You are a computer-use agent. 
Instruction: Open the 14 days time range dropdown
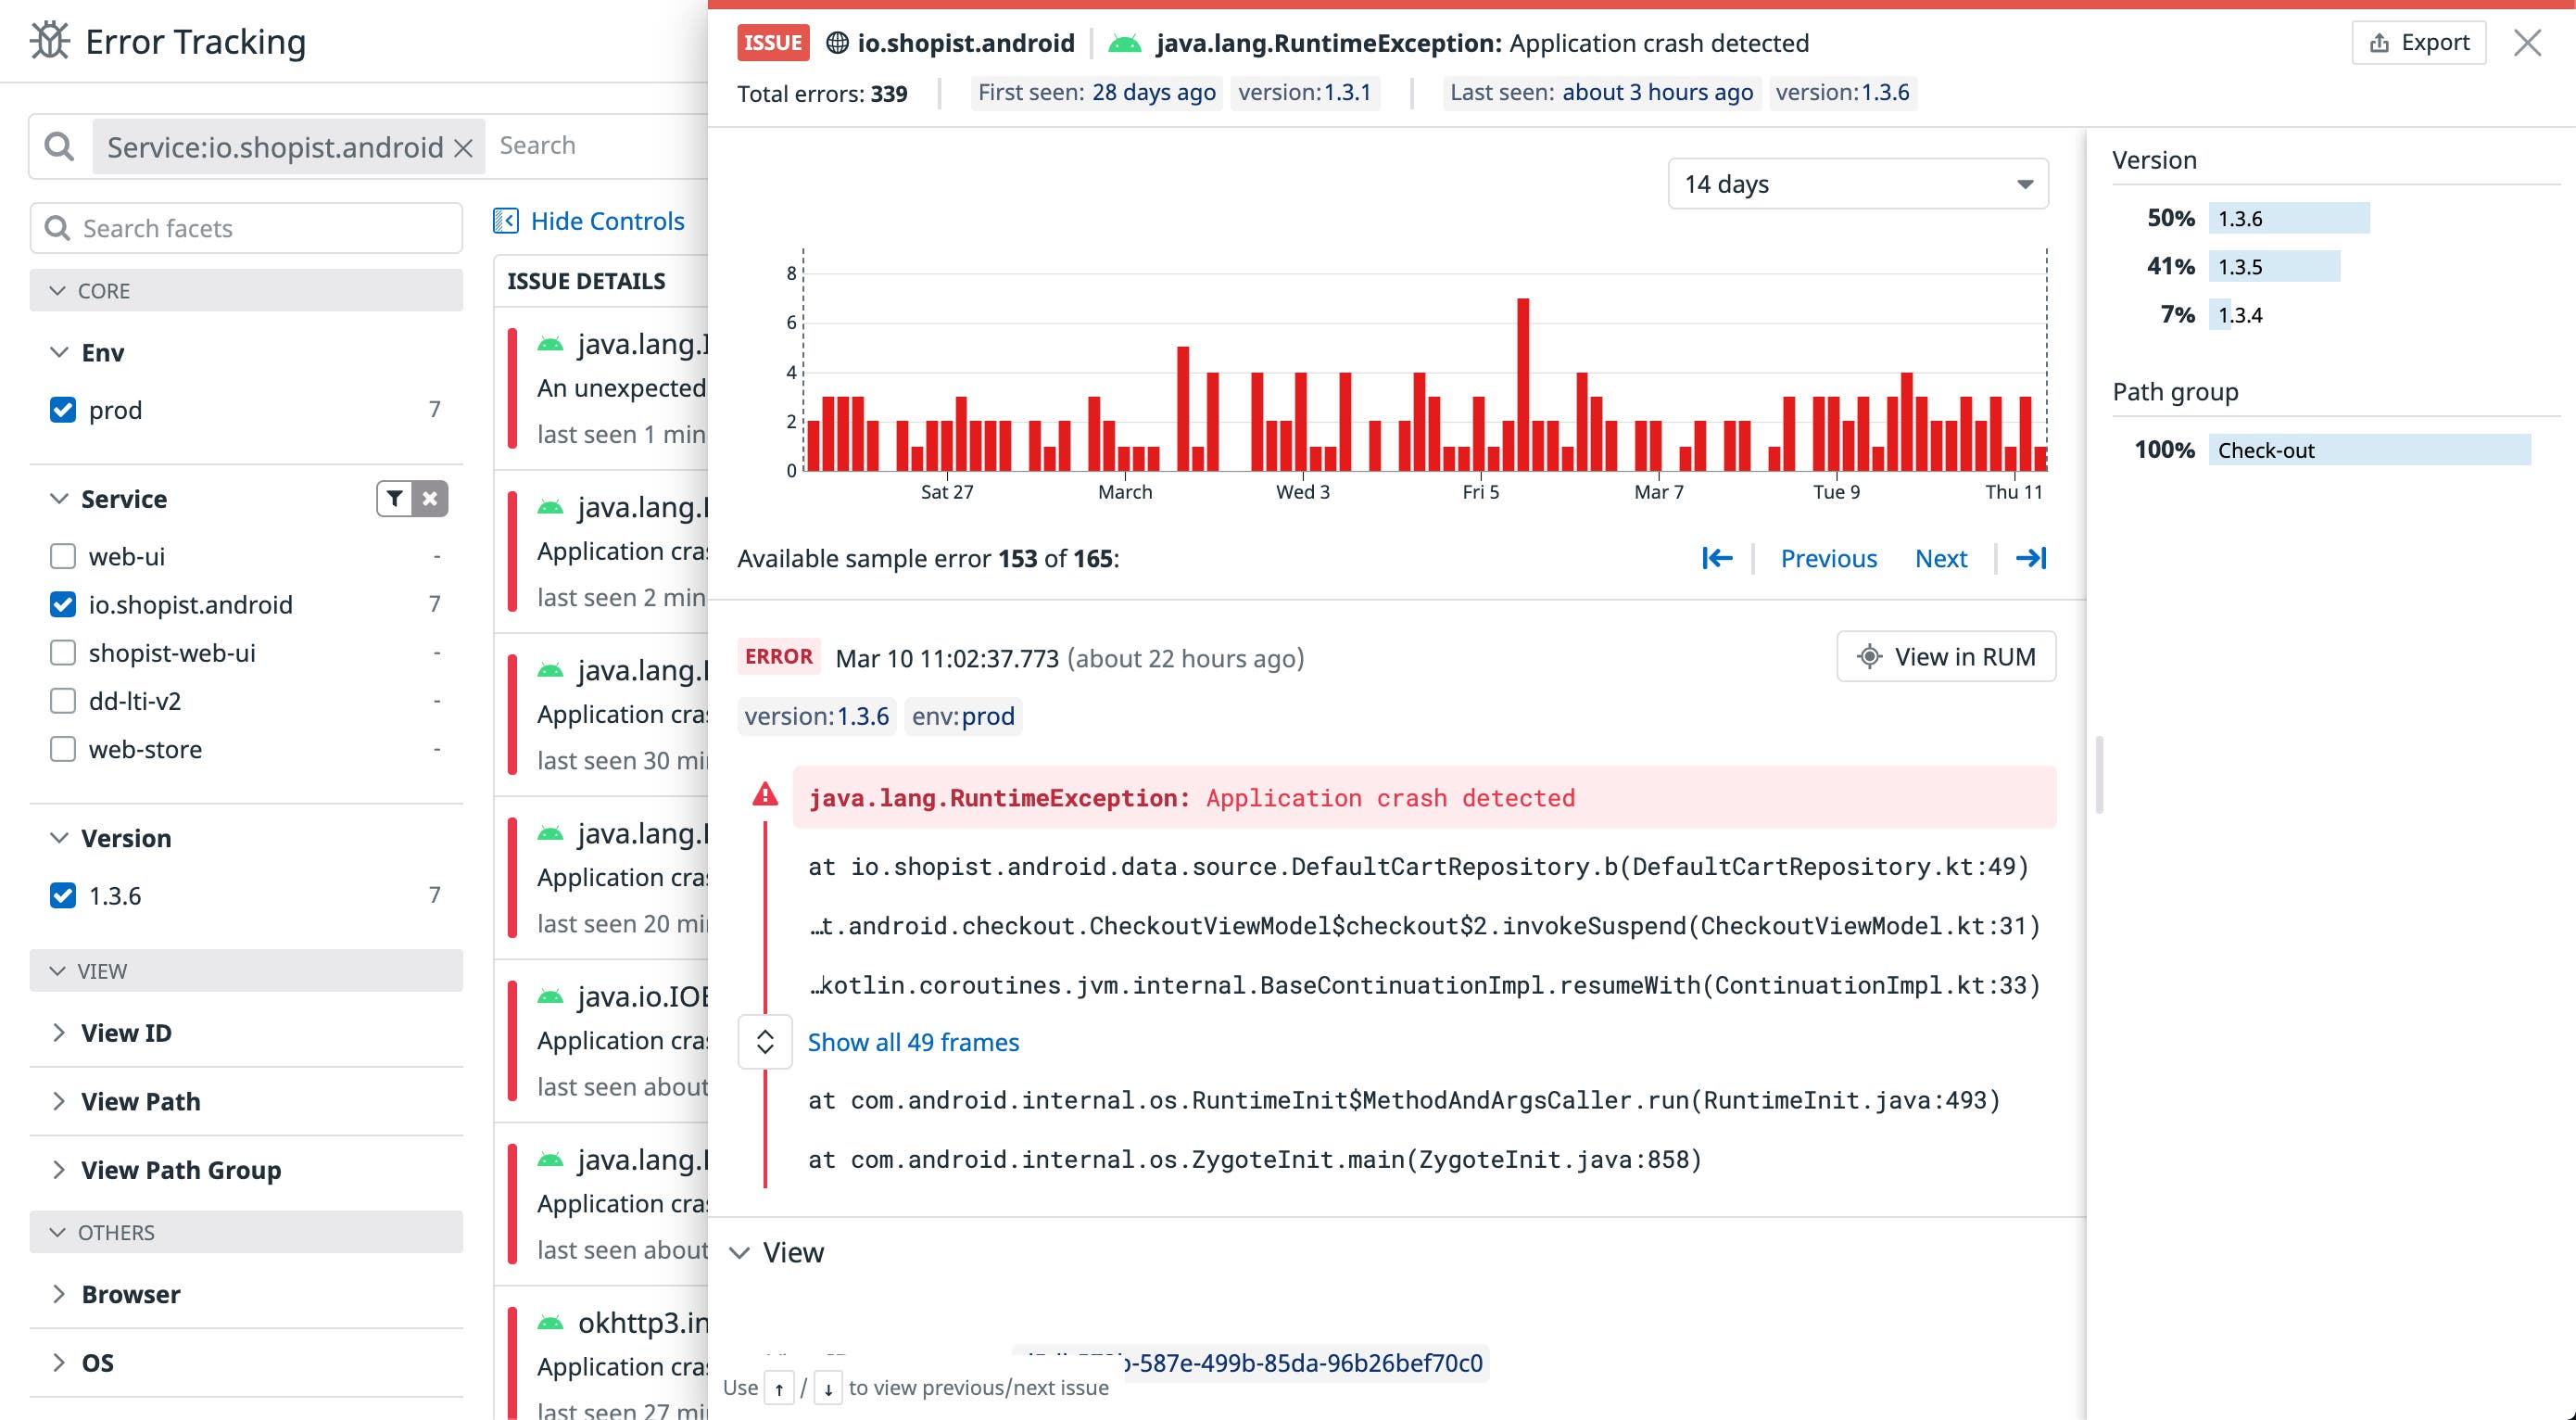click(1857, 183)
